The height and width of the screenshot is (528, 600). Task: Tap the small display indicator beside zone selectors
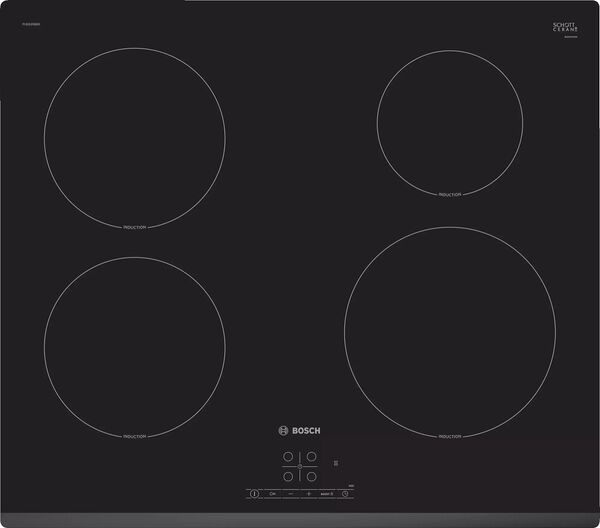point(336,463)
